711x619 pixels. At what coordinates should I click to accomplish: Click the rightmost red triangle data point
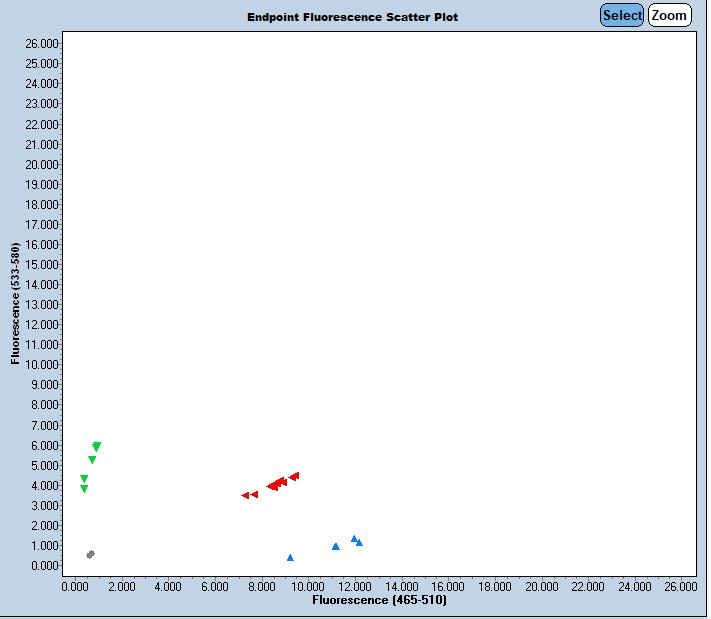(x=296, y=476)
